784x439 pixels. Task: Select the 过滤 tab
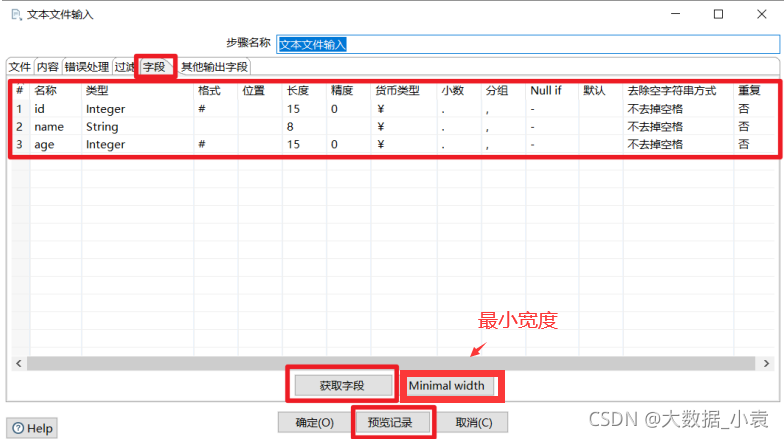[124, 66]
